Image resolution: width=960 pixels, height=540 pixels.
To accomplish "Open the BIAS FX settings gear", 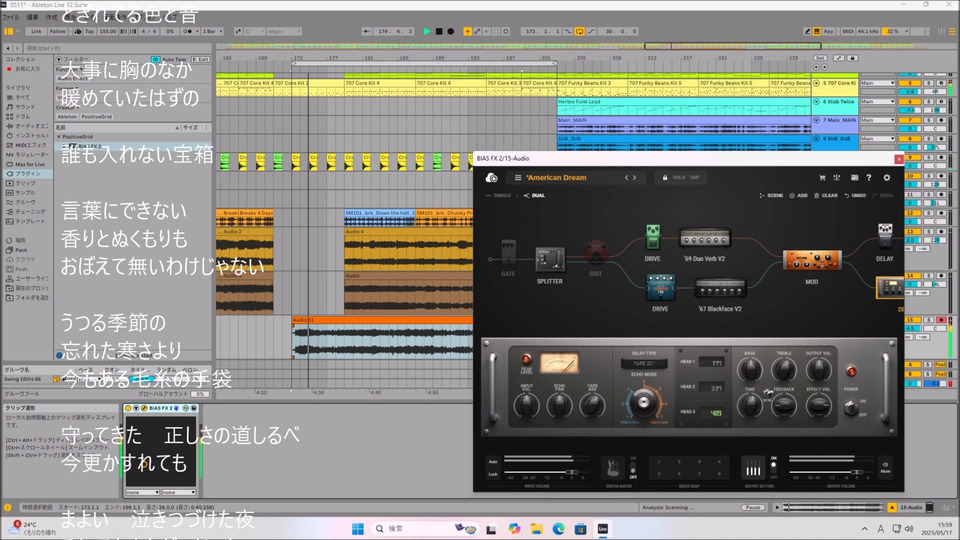I will point(887,178).
